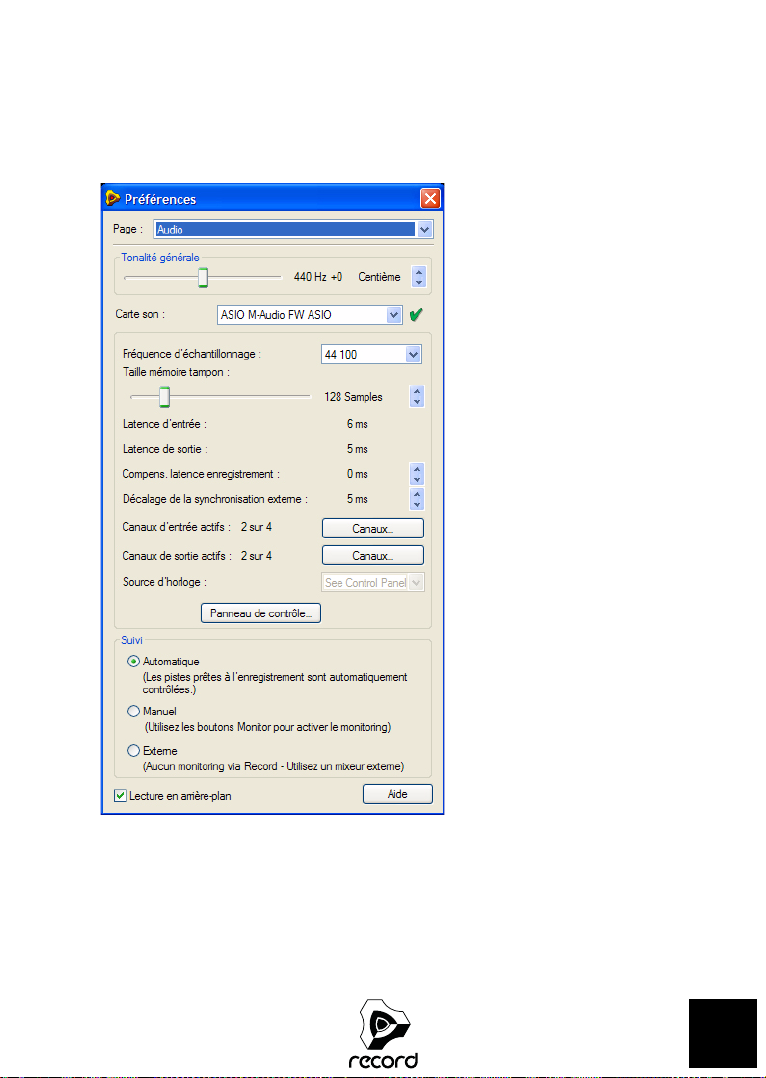
Task: Toggle the Lecture en arrière-plan checkbox
Action: pyautogui.click(x=120, y=796)
